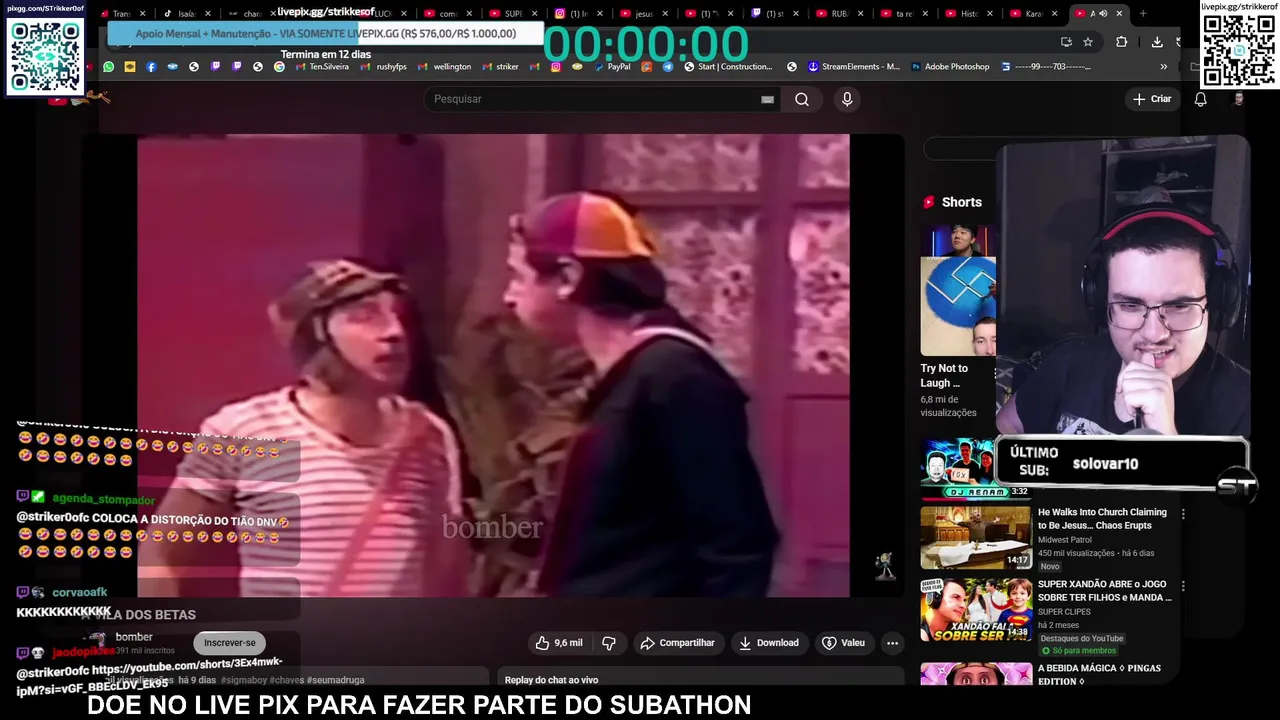The width and height of the screenshot is (1280, 720).
Task: Click the video player showing bomber
Action: (x=493, y=366)
